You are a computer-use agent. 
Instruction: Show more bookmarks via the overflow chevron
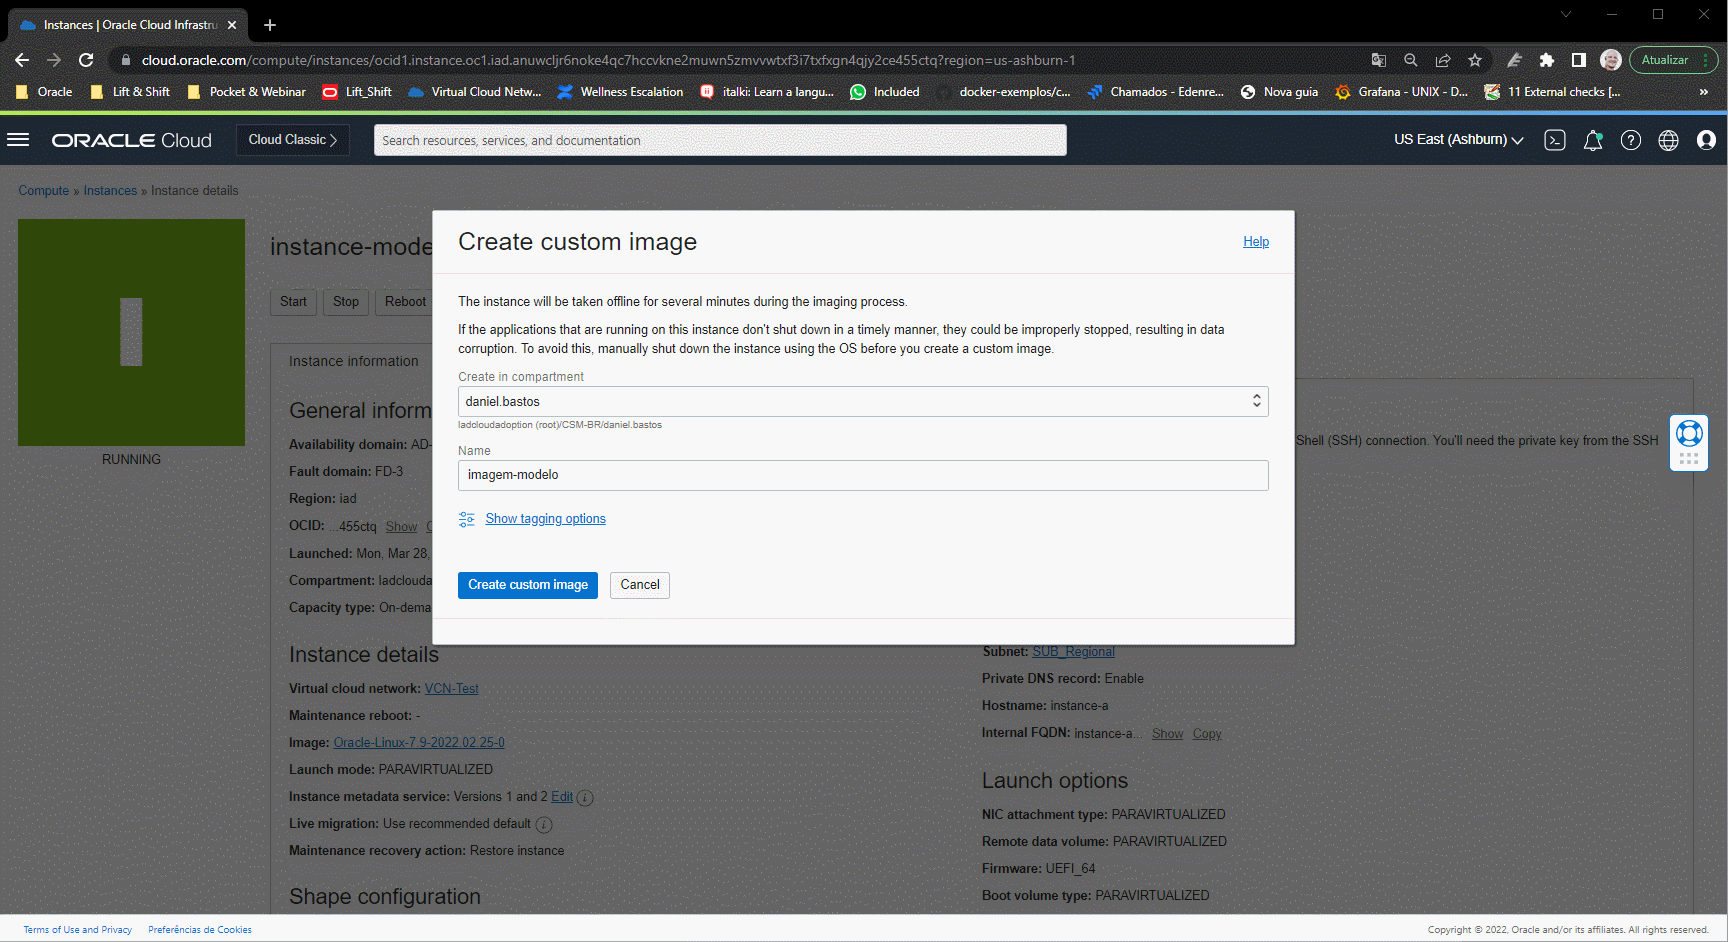pos(1704,92)
